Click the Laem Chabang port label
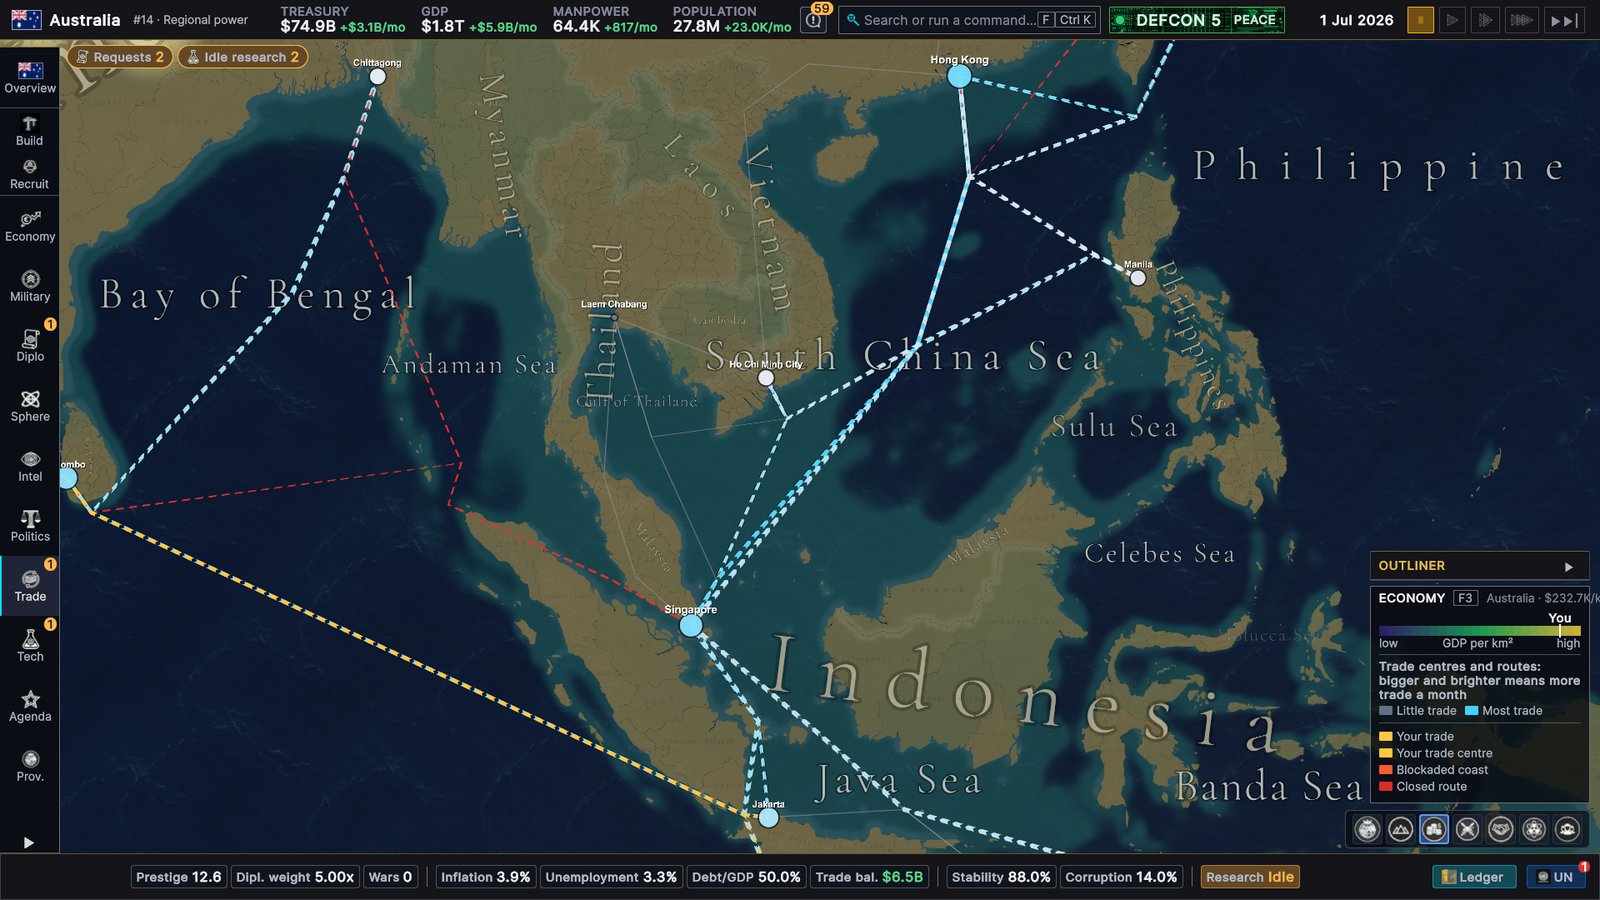This screenshot has height=900, width=1600. click(x=614, y=304)
